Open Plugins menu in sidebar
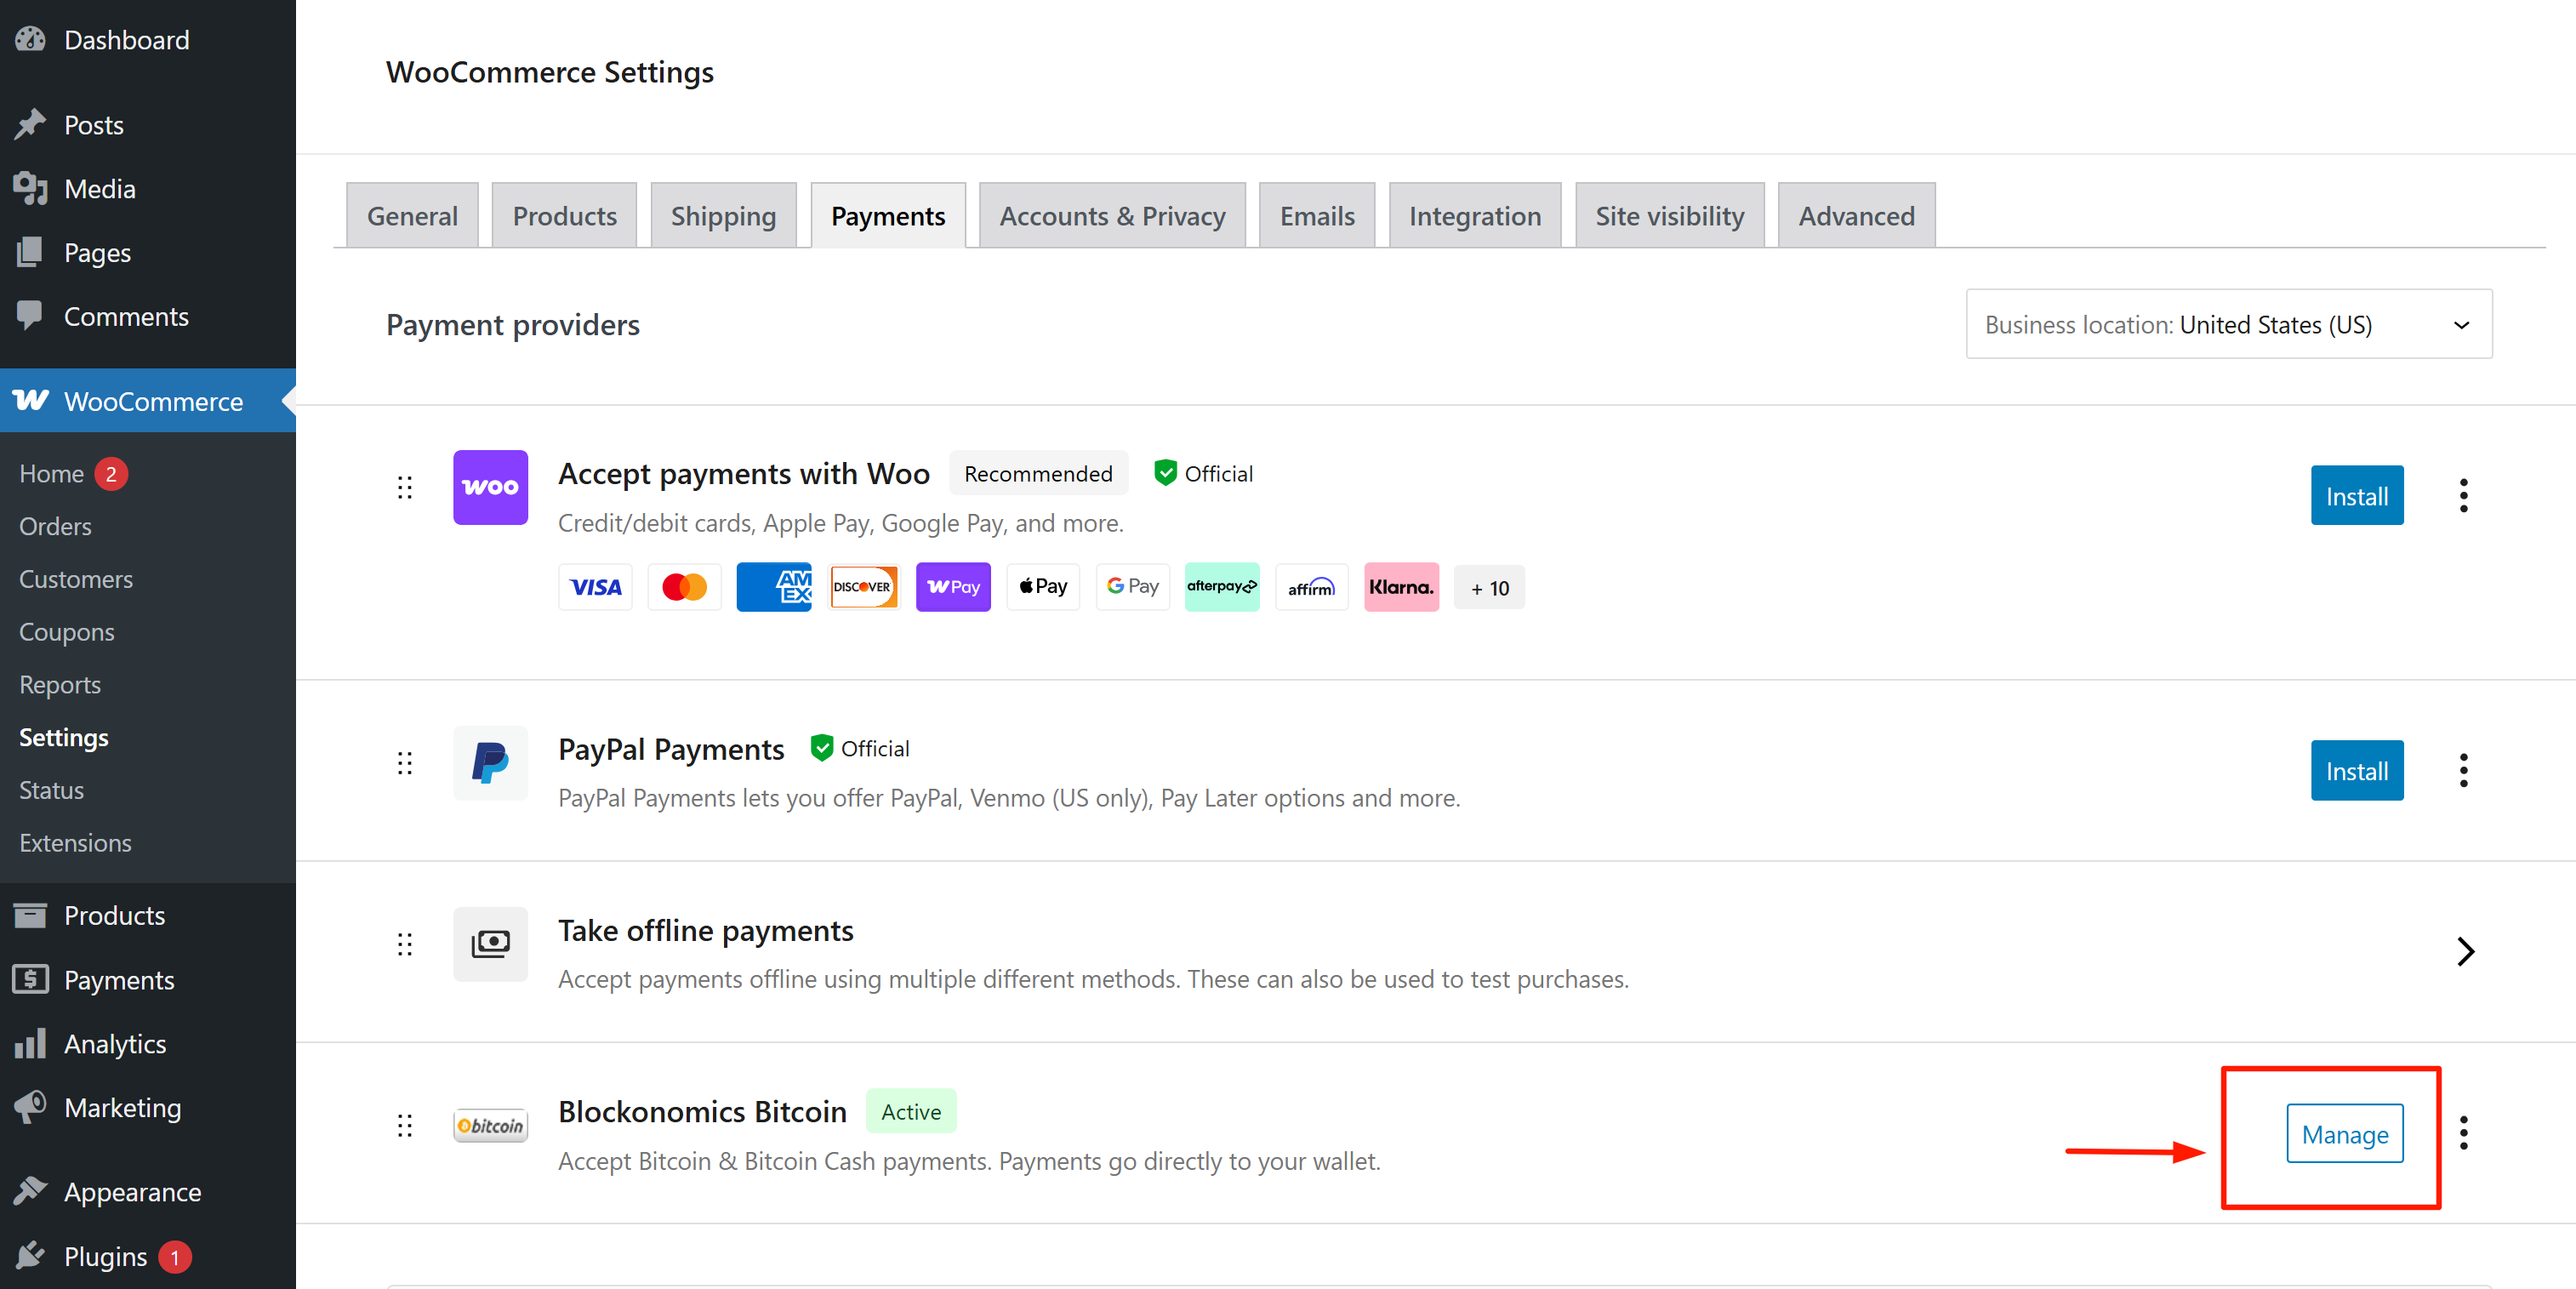Viewport: 2576px width, 1289px height. click(x=105, y=1256)
